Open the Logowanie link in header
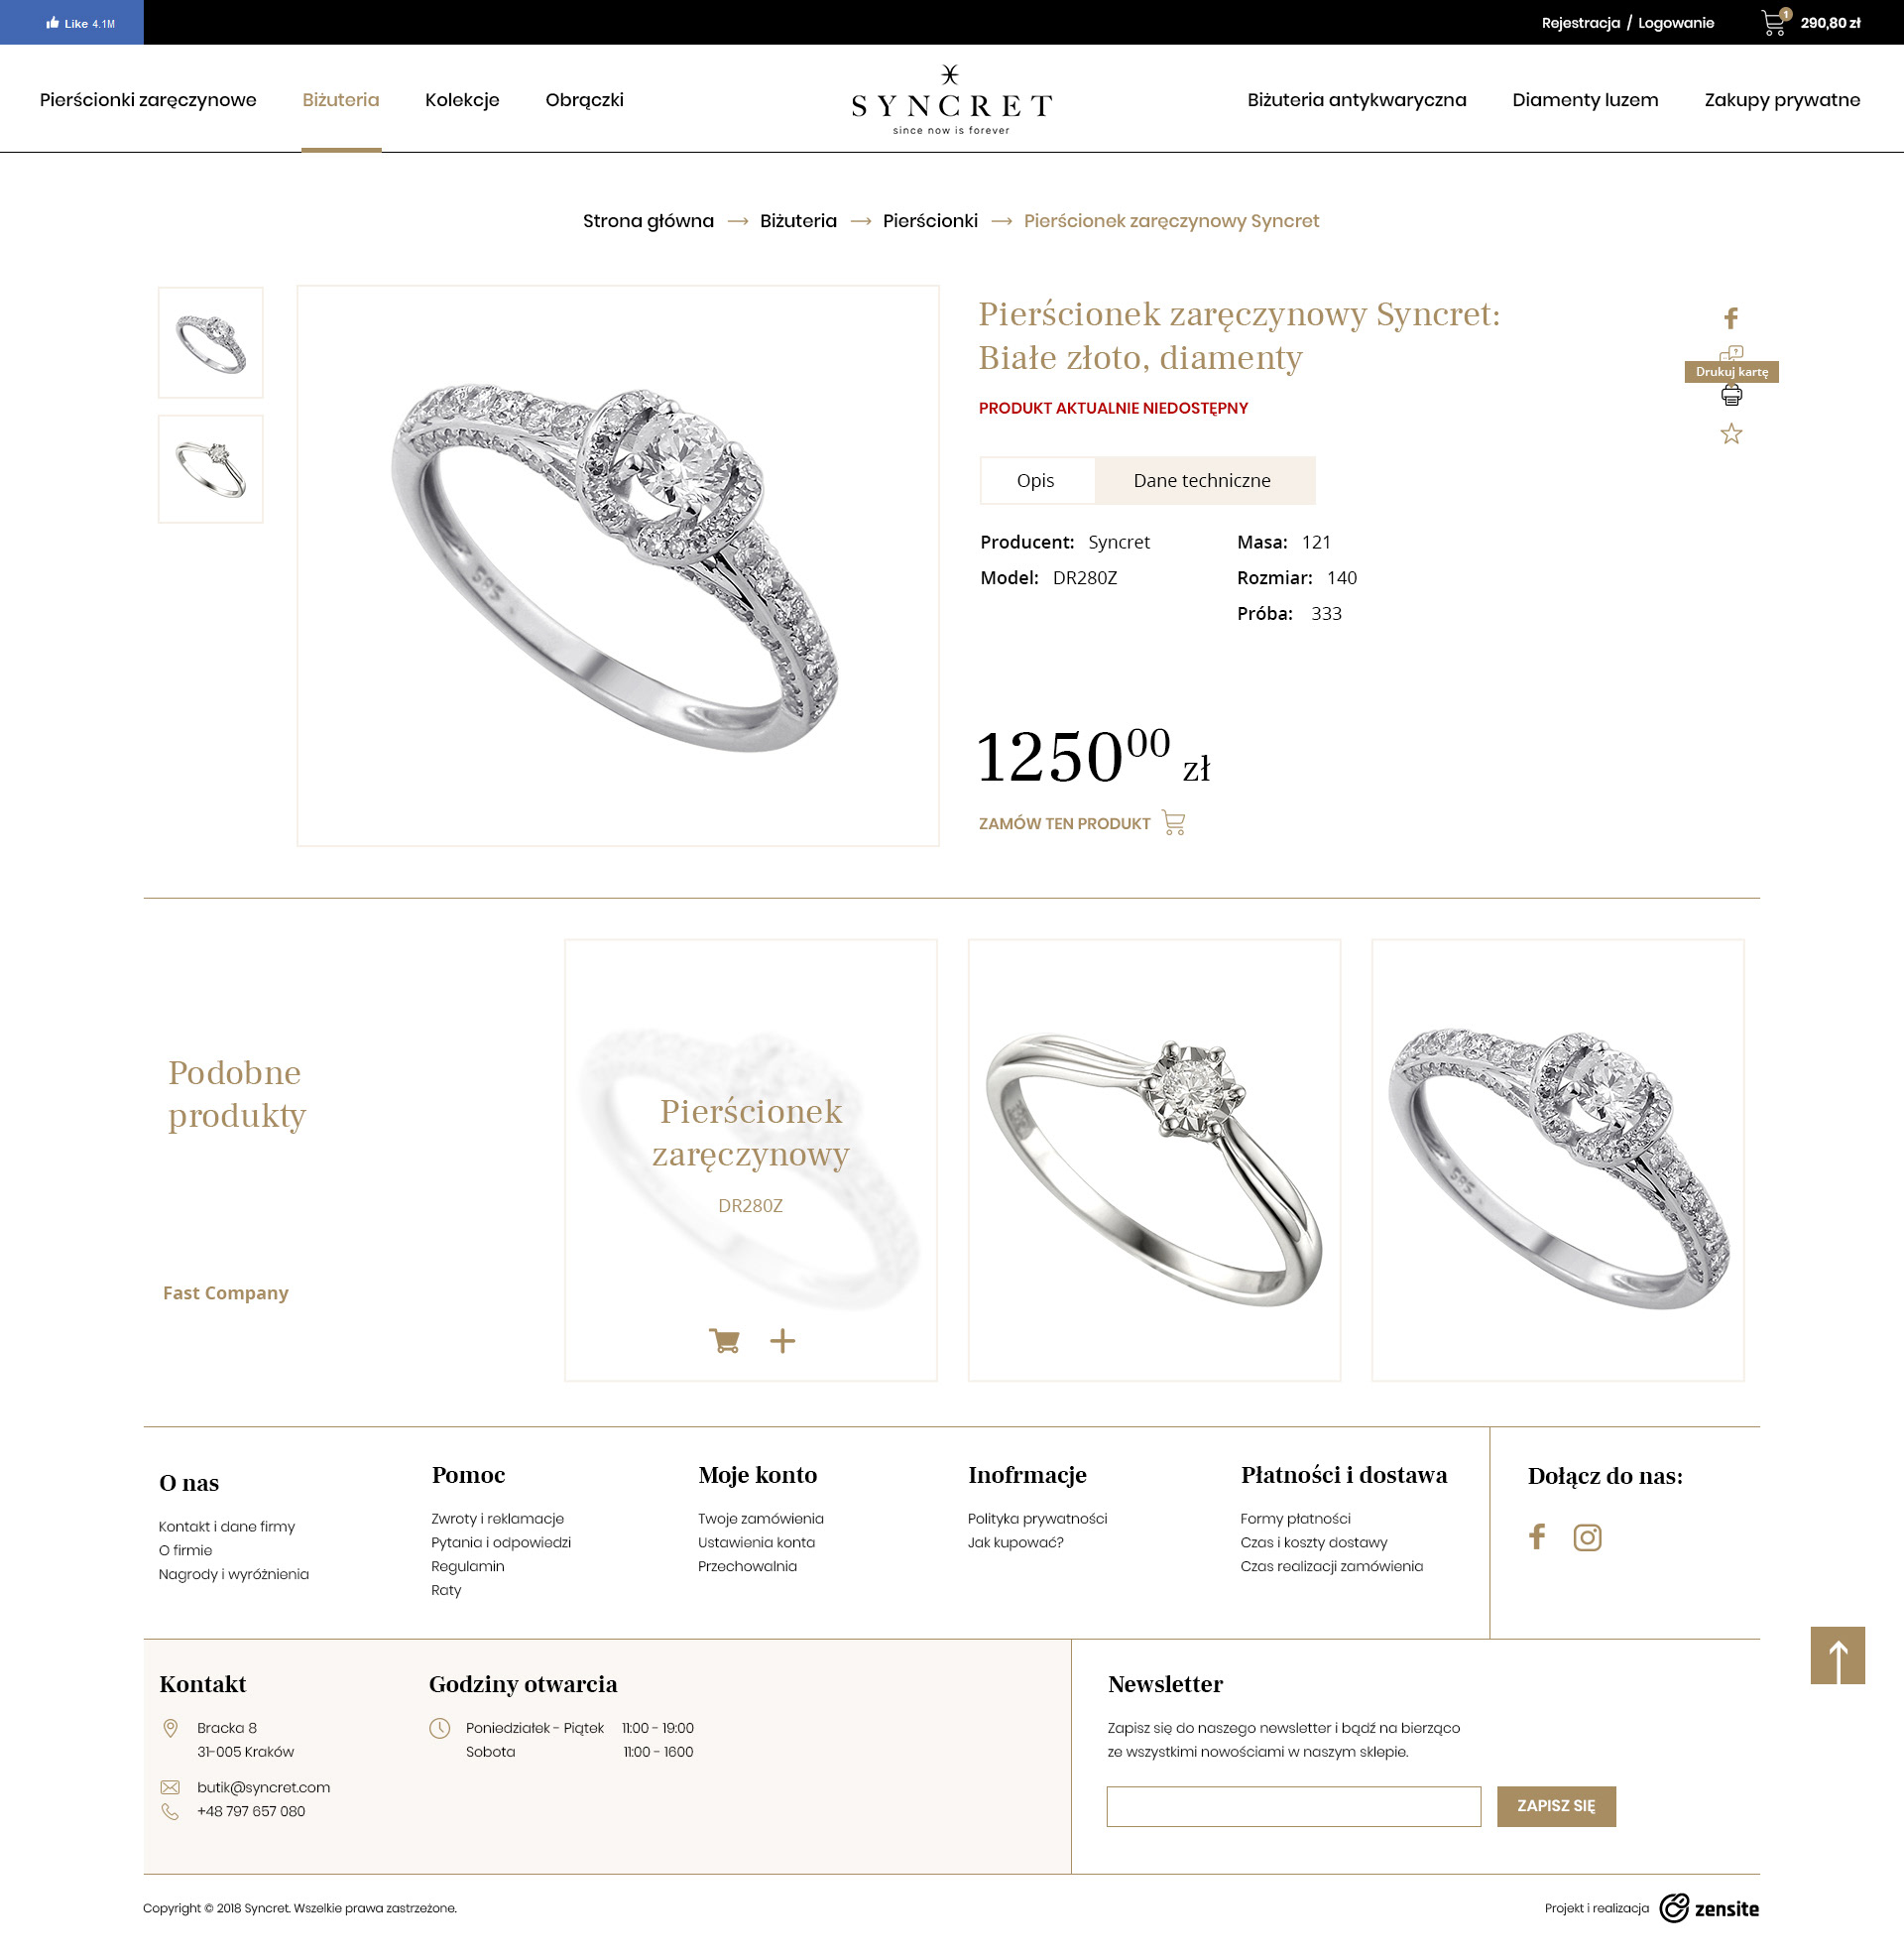 pos(1676,23)
